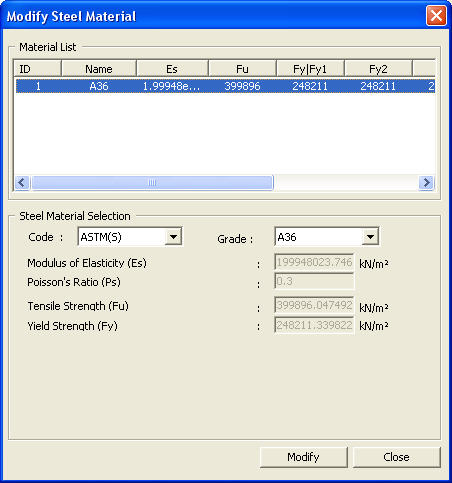Click the right scroll arrow of list
The width and height of the screenshot is (452, 483).
pos(426,183)
